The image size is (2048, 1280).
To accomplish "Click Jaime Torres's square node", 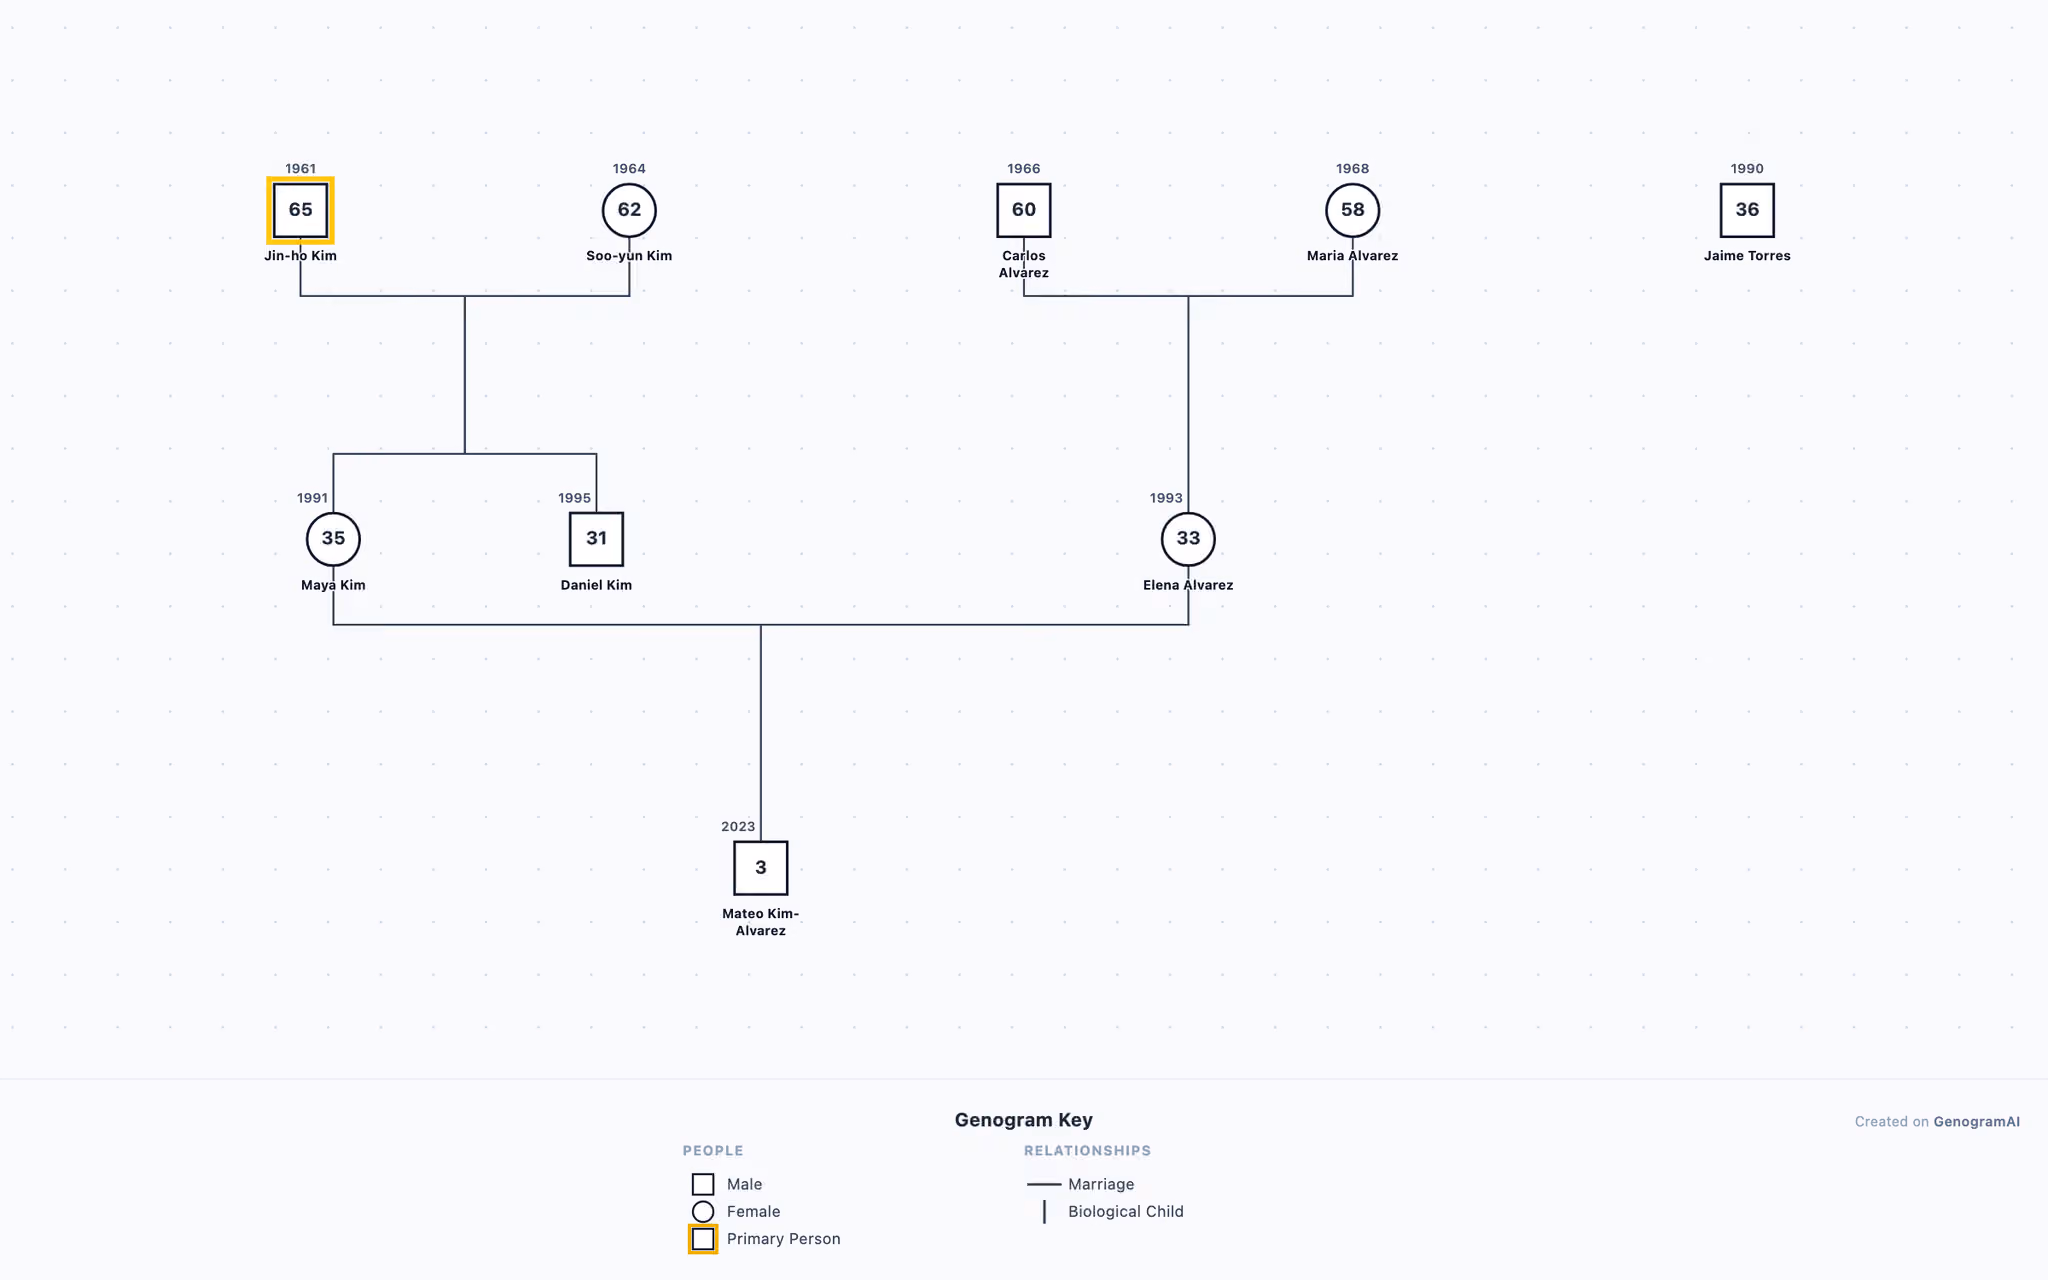I will pyautogui.click(x=1747, y=210).
